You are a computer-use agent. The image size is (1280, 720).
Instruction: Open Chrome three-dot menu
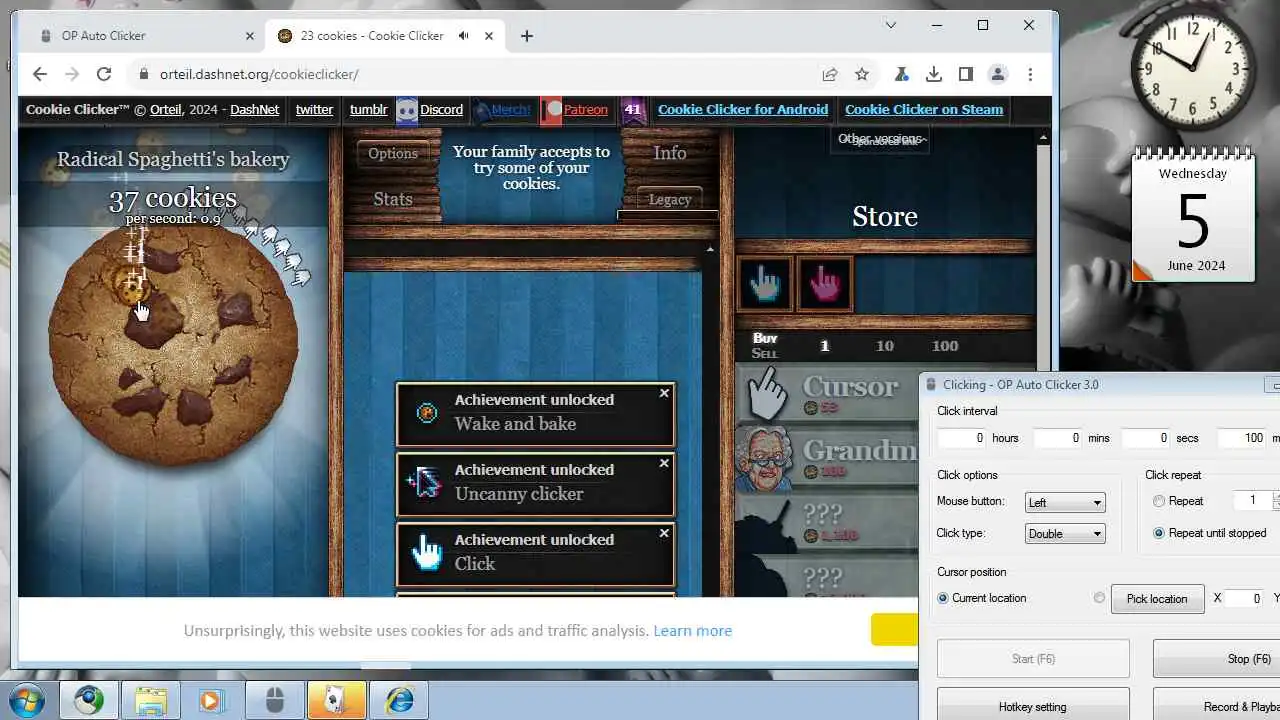[1030, 74]
